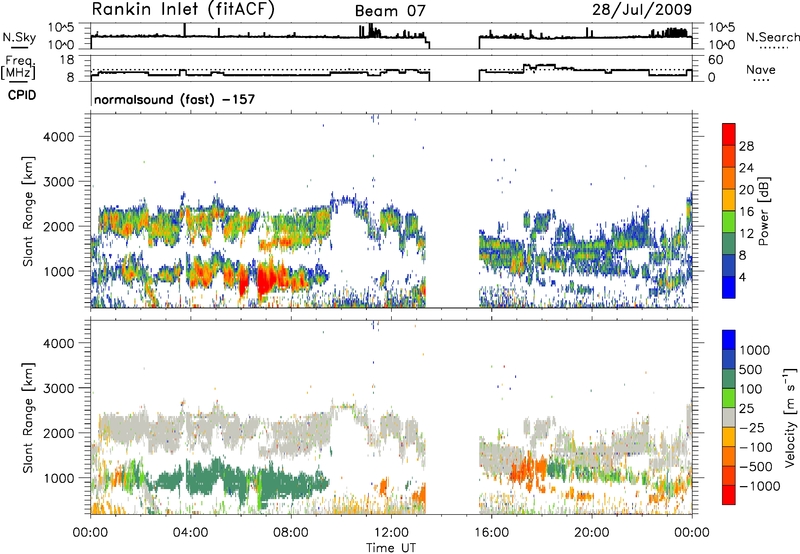The image size is (800, 554).
Task: Click the '04:00' time tick label
Action: pyautogui.click(x=190, y=533)
